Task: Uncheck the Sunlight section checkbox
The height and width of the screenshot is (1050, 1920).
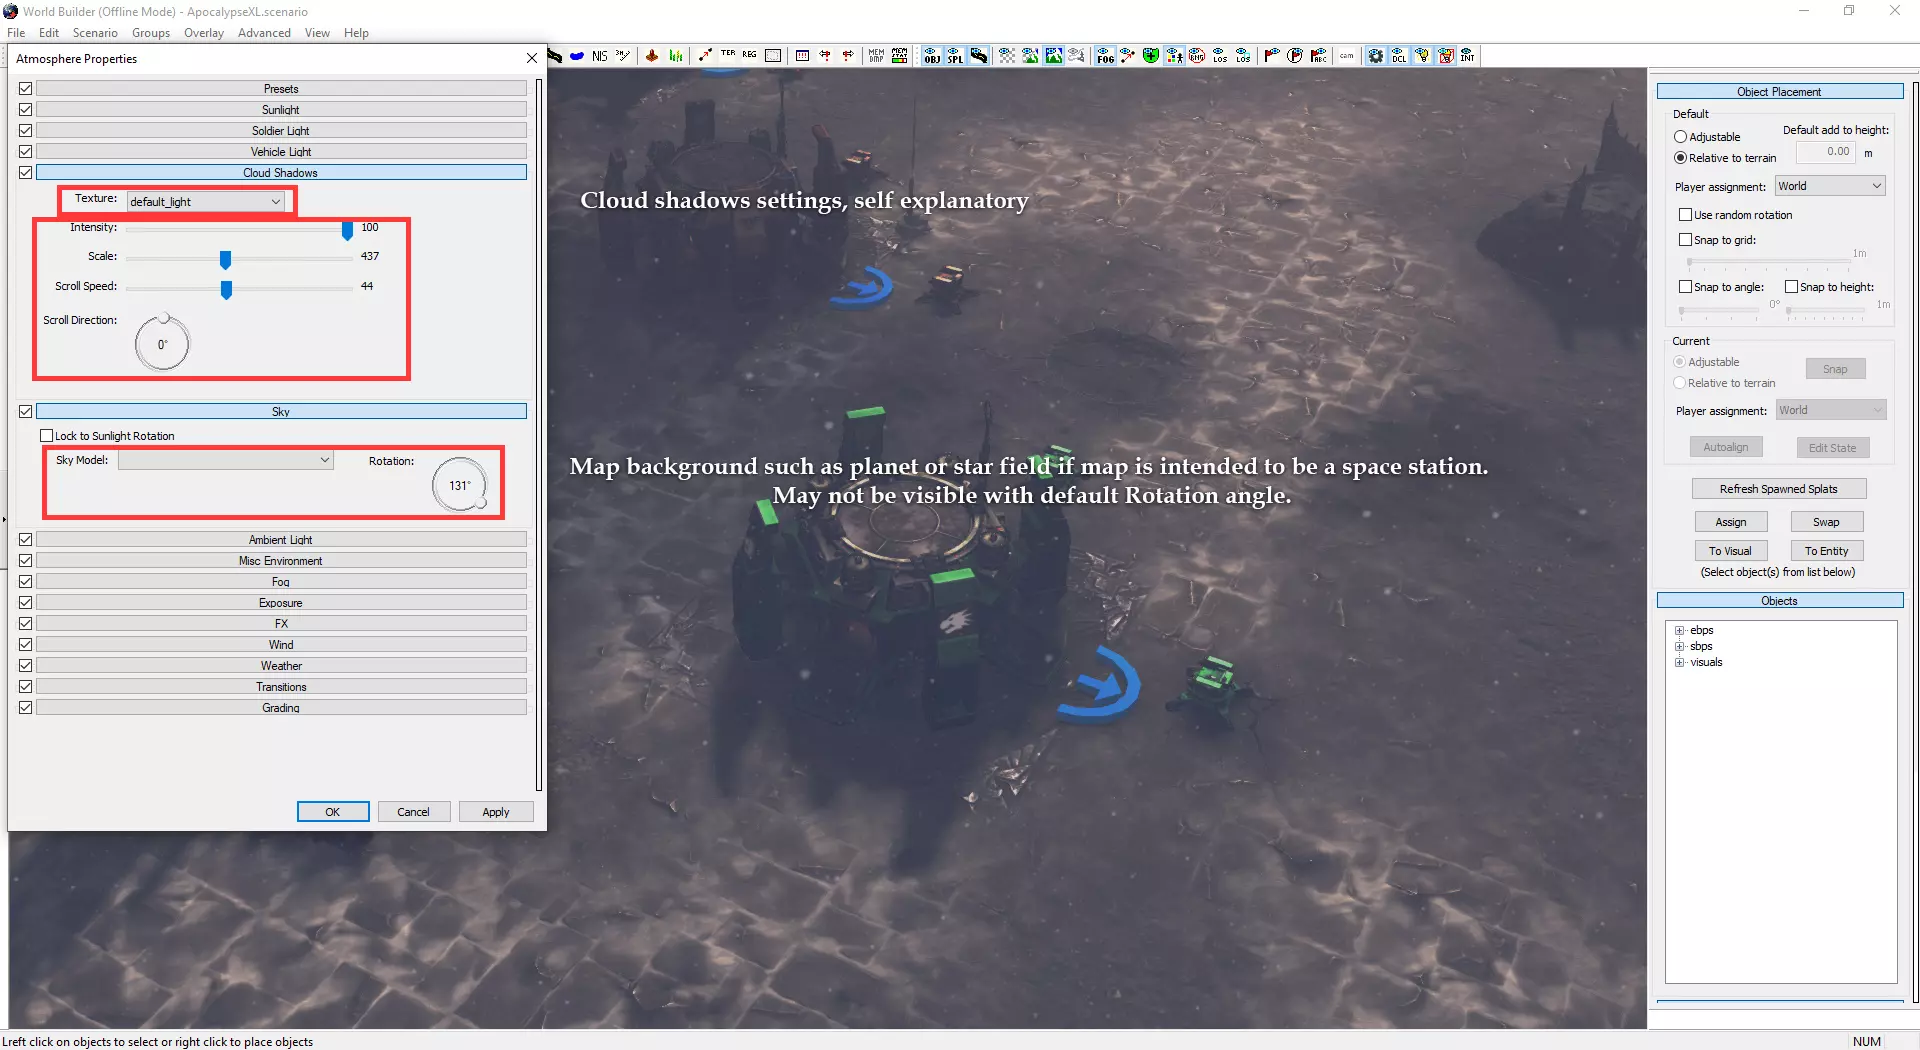Action: point(26,110)
